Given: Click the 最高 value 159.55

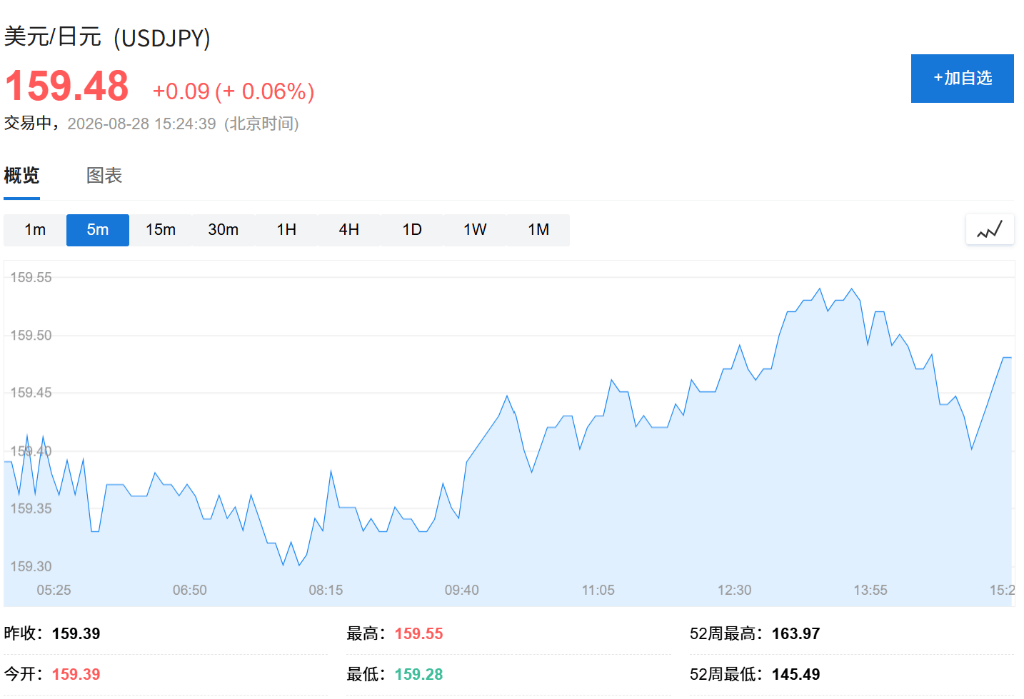Looking at the screenshot, I should (x=419, y=634).
